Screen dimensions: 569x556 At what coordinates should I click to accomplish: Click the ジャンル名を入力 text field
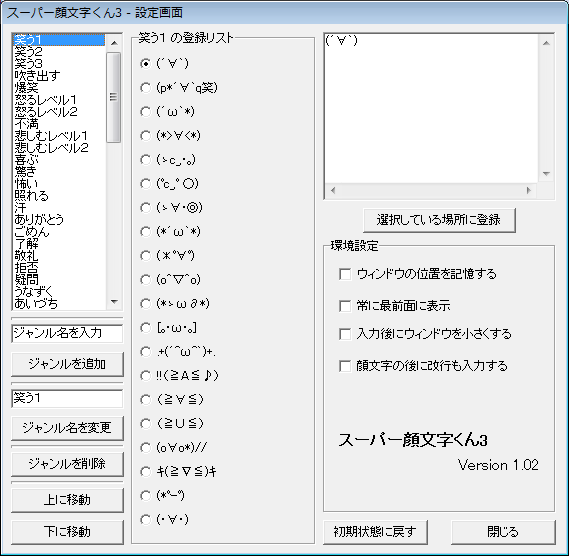pos(67,333)
